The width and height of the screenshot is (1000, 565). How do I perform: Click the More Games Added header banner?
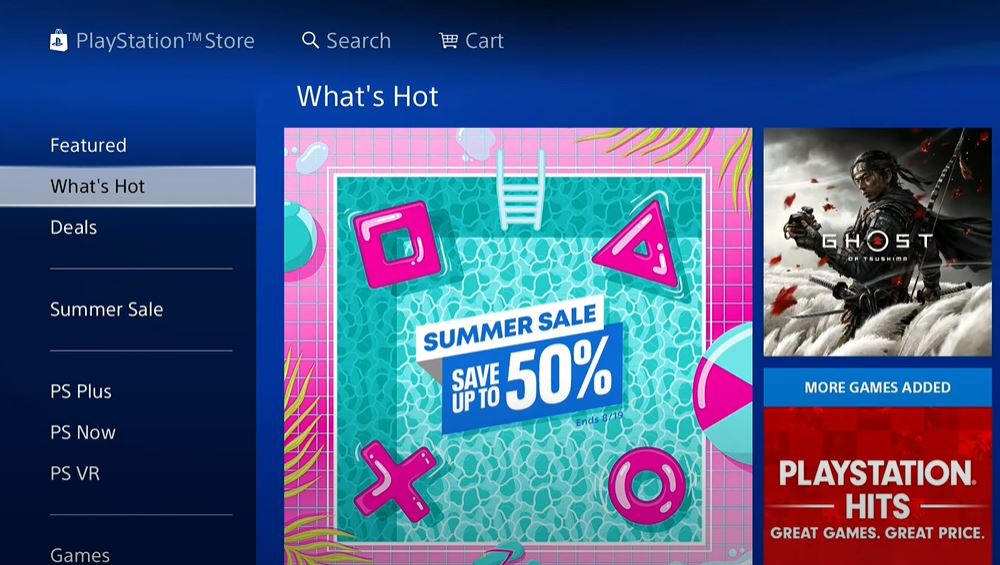click(878, 387)
